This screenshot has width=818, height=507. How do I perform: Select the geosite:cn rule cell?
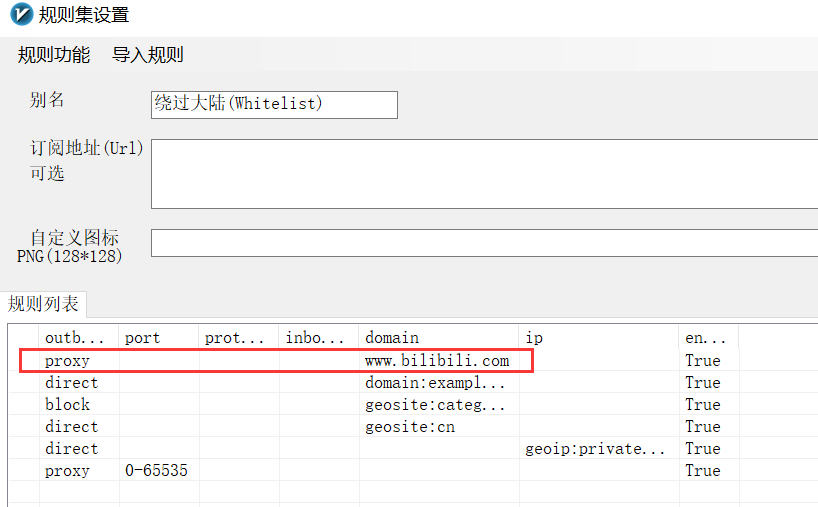click(x=410, y=427)
